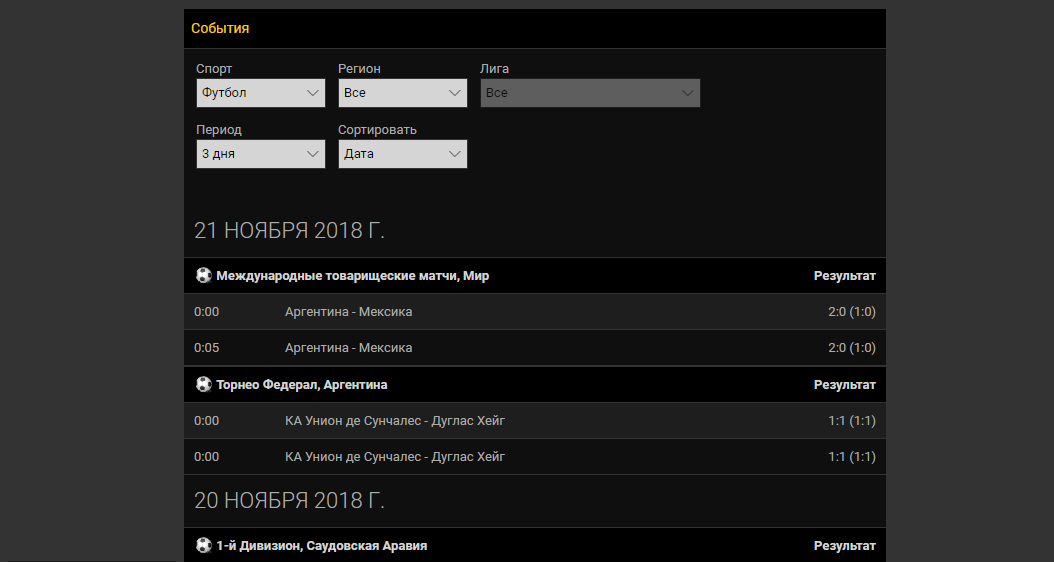Open the Регион dropdown showing Все

tap(403, 93)
